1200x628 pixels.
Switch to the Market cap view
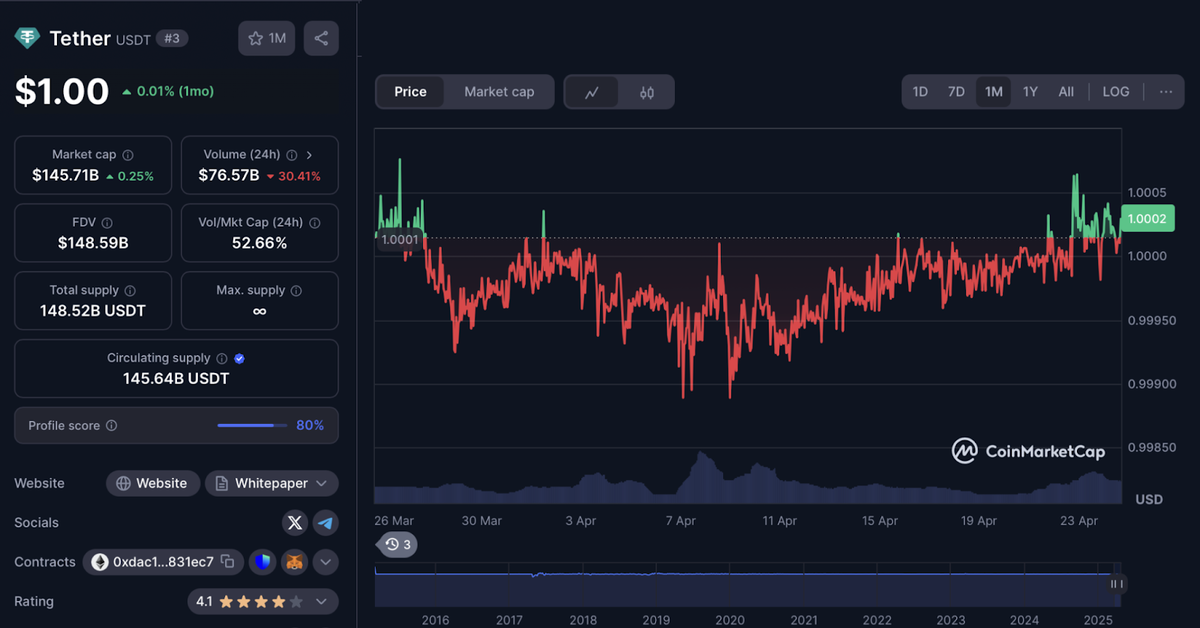coord(499,91)
